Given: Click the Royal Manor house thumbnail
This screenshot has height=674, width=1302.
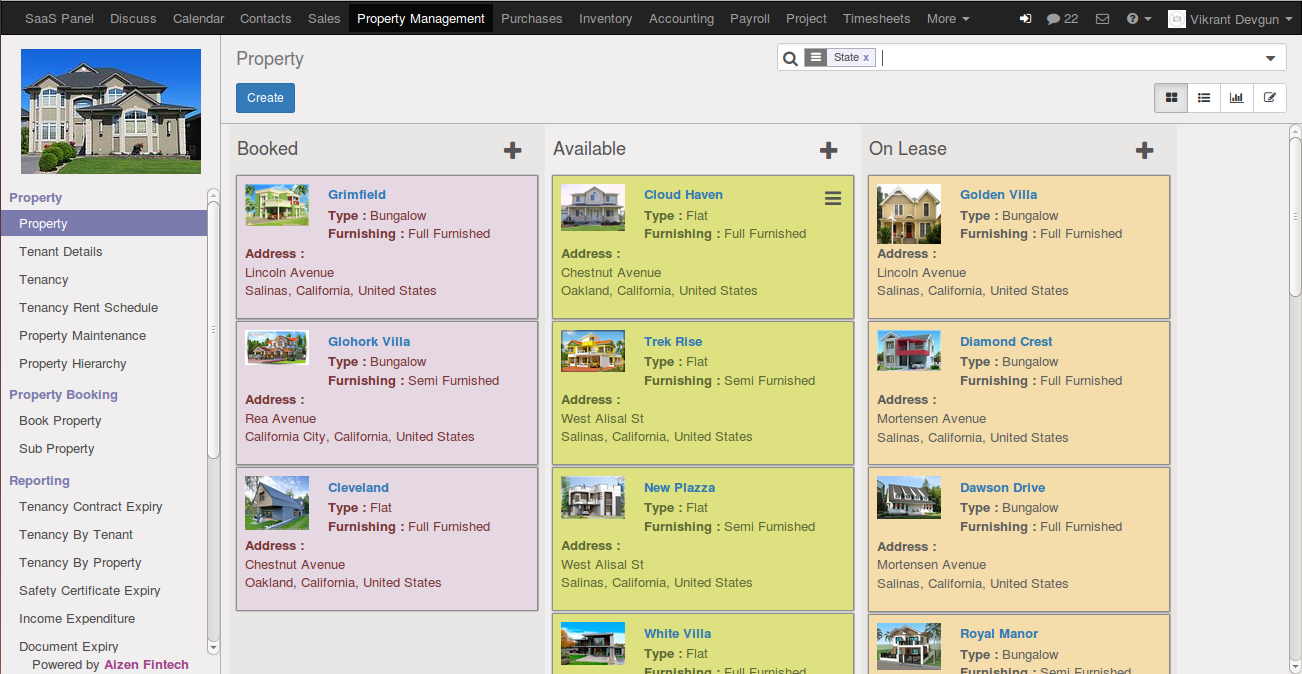Looking at the screenshot, I should click(909, 646).
